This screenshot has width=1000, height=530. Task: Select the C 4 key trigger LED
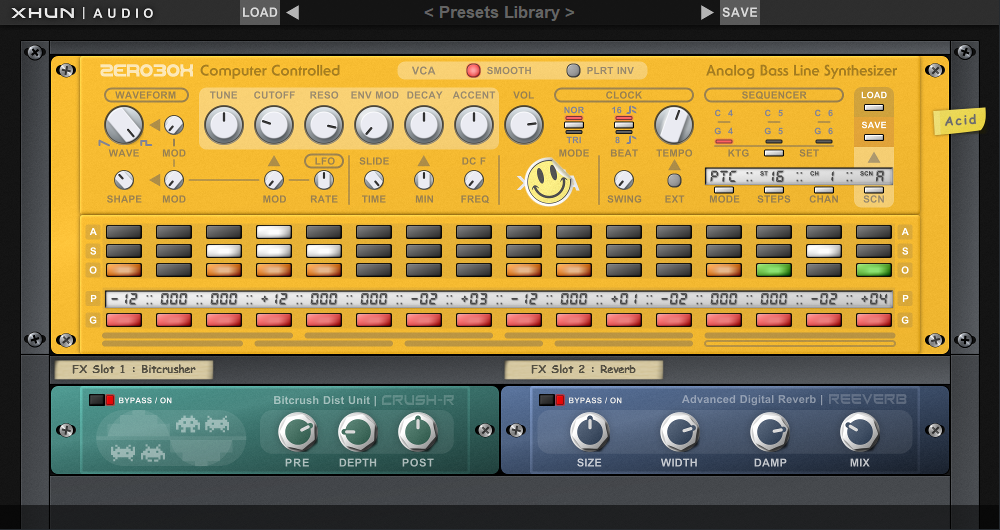[x=724, y=122]
